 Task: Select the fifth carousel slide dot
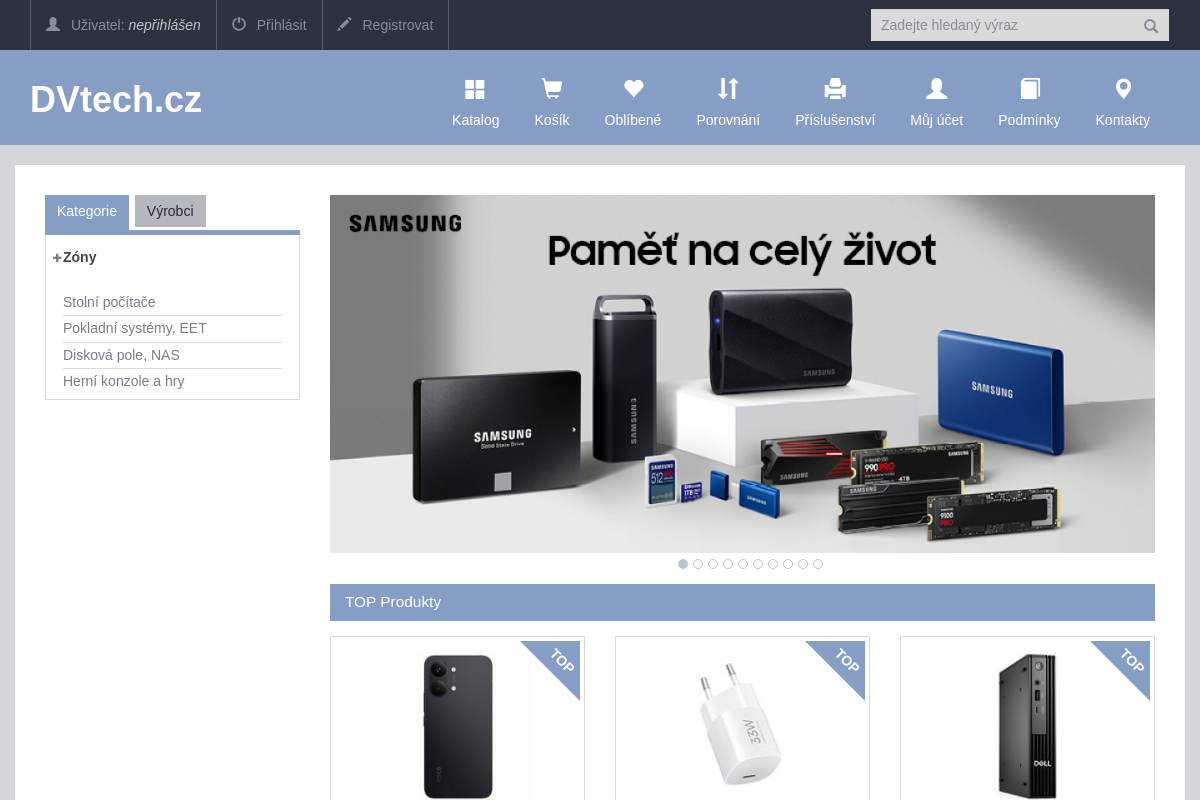pos(743,564)
